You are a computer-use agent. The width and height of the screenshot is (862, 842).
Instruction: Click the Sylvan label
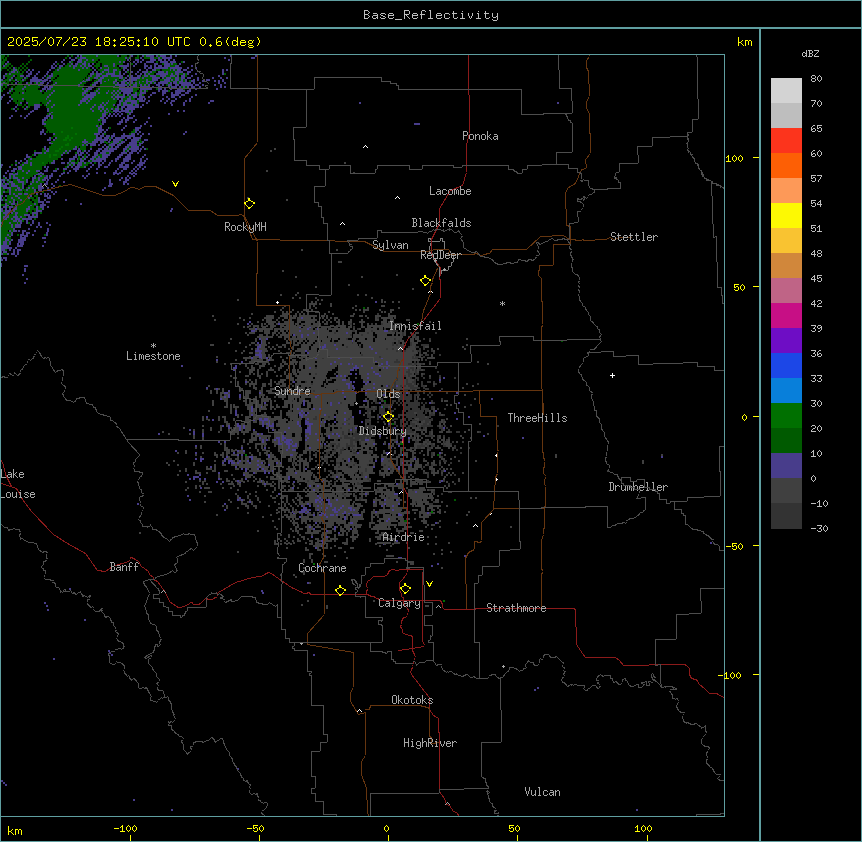[390, 245]
